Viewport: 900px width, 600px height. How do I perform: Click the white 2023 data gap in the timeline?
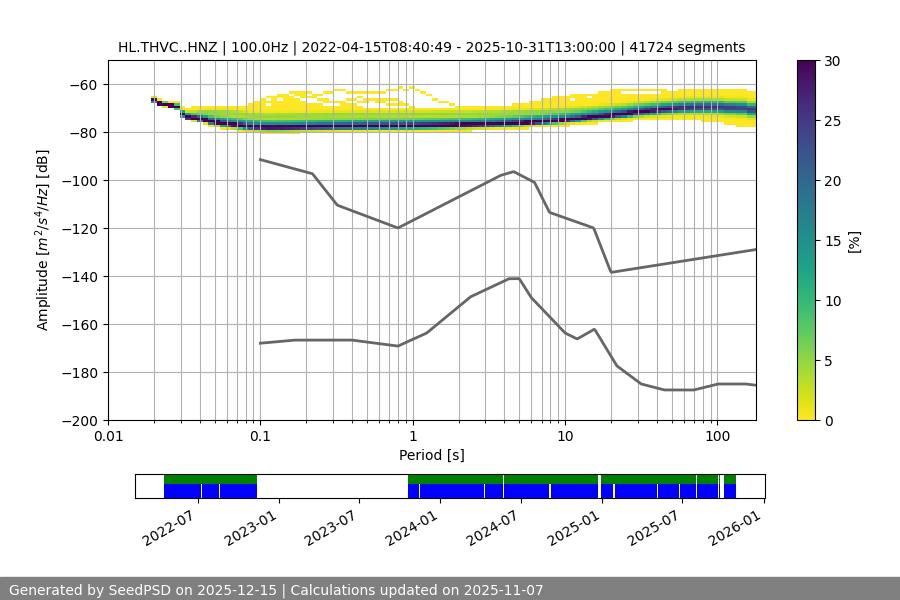pos(332,486)
